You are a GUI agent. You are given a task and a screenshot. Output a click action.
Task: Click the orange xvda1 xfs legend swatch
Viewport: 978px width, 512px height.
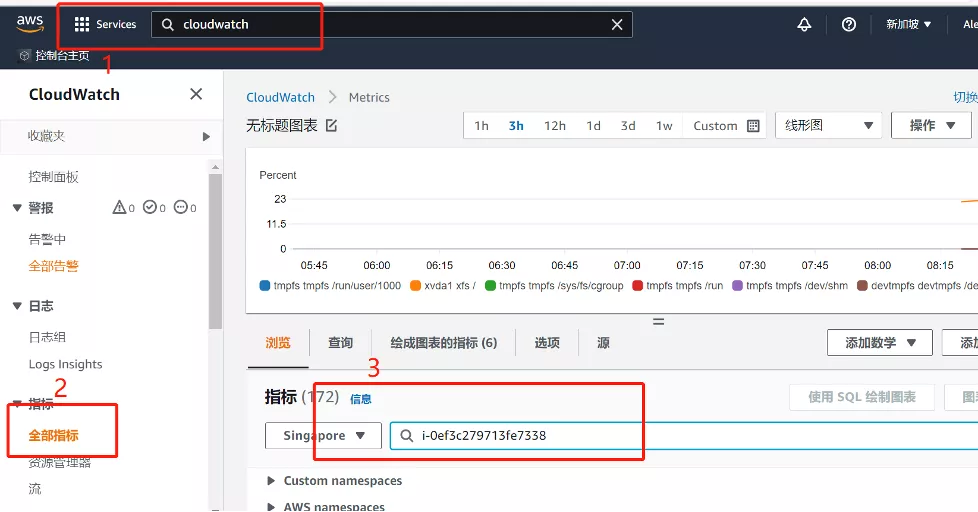click(415, 286)
